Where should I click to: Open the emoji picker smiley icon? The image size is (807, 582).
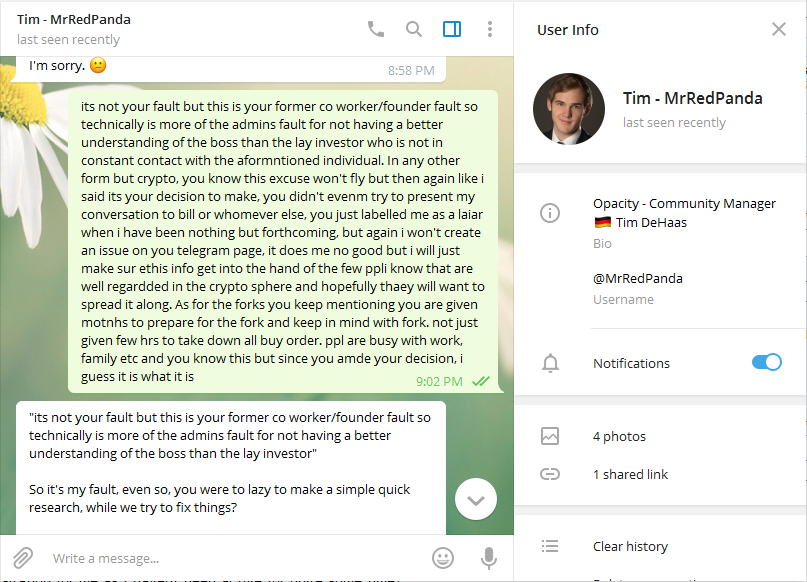[443, 558]
